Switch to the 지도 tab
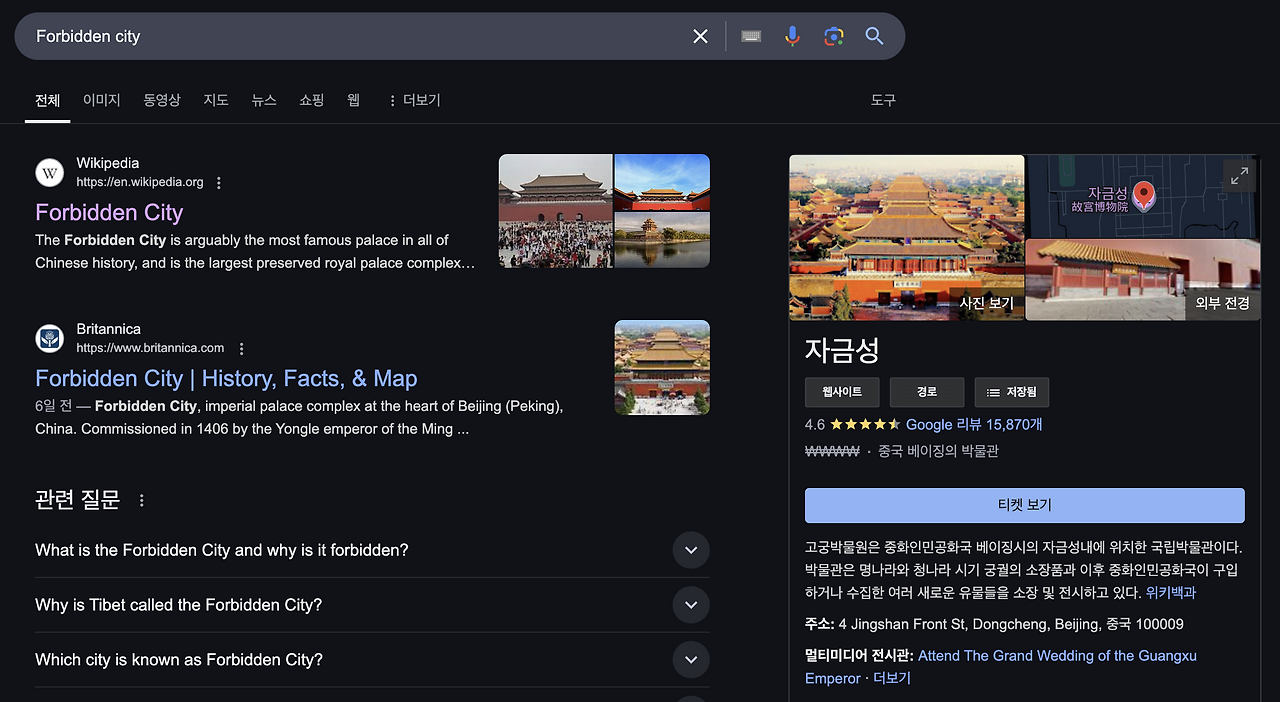The width and height of the screenshot is (1280, 702). [216, 100]
